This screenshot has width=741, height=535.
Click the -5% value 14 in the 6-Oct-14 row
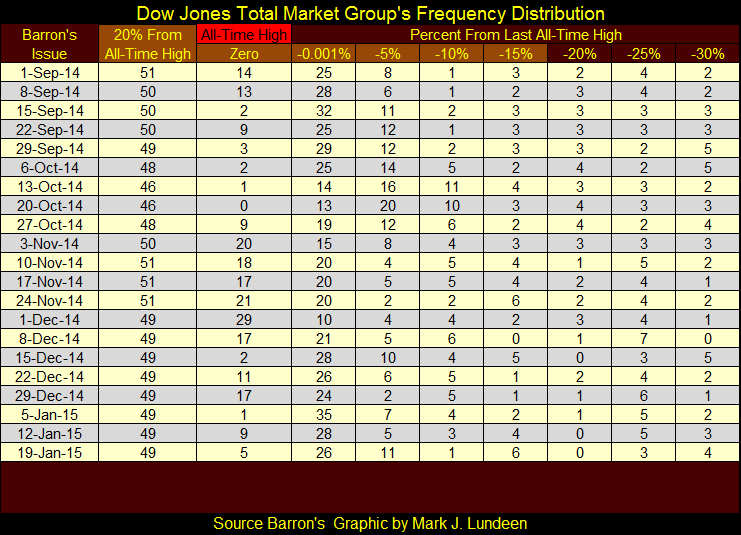pos(388,168)
